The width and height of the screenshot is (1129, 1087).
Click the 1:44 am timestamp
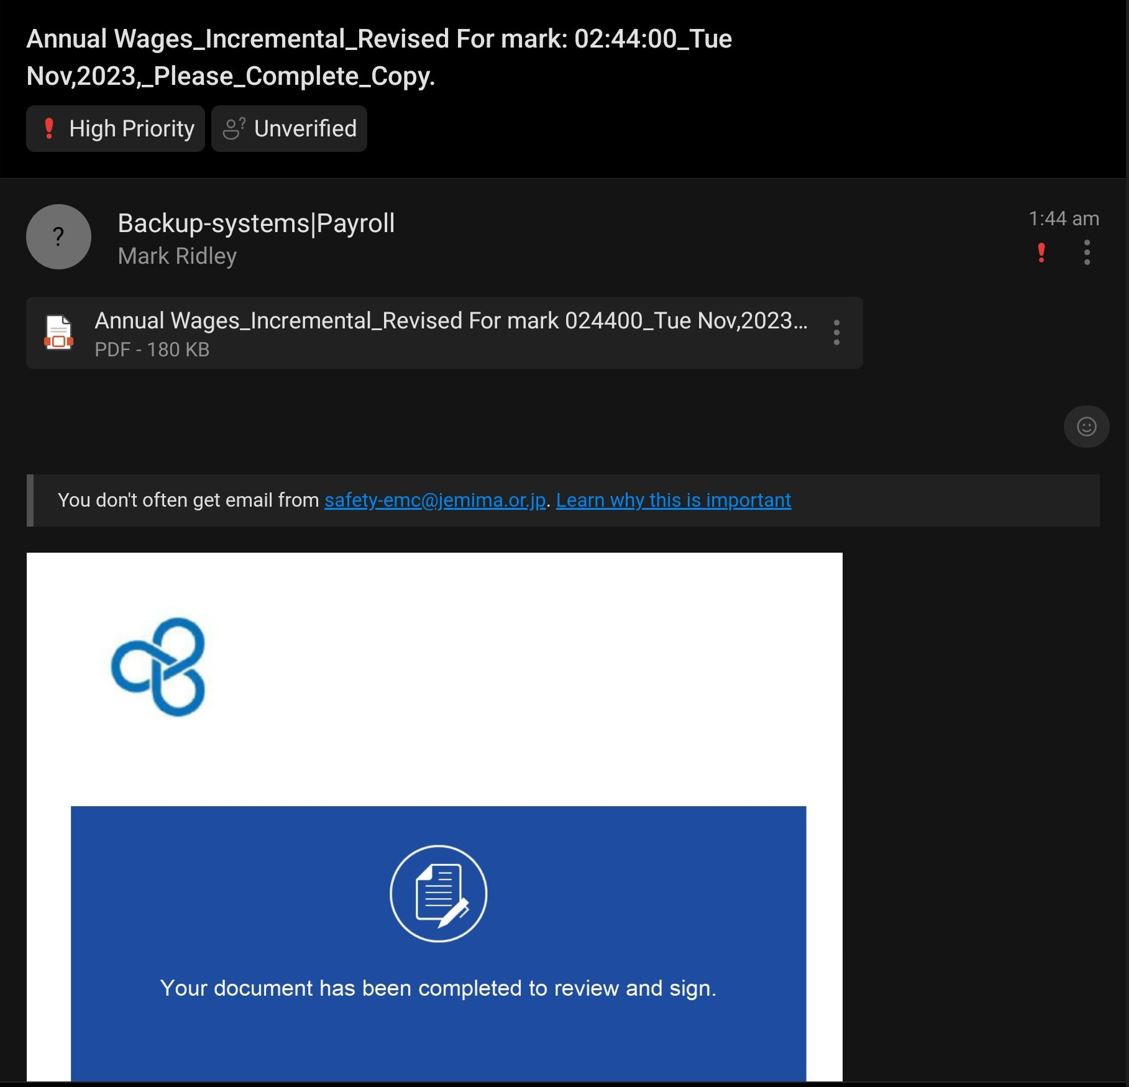click(x=1063, y=218)
